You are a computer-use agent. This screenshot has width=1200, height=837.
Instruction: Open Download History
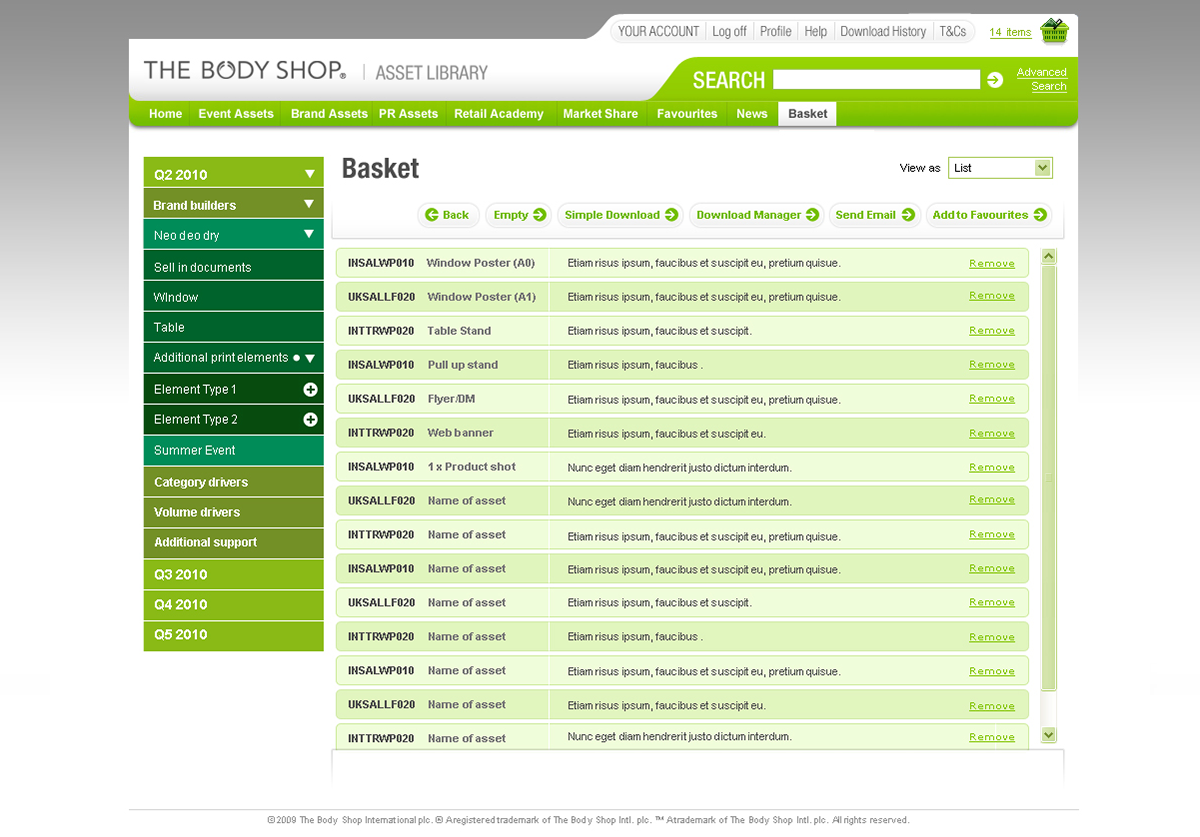[x=883, y=31]
